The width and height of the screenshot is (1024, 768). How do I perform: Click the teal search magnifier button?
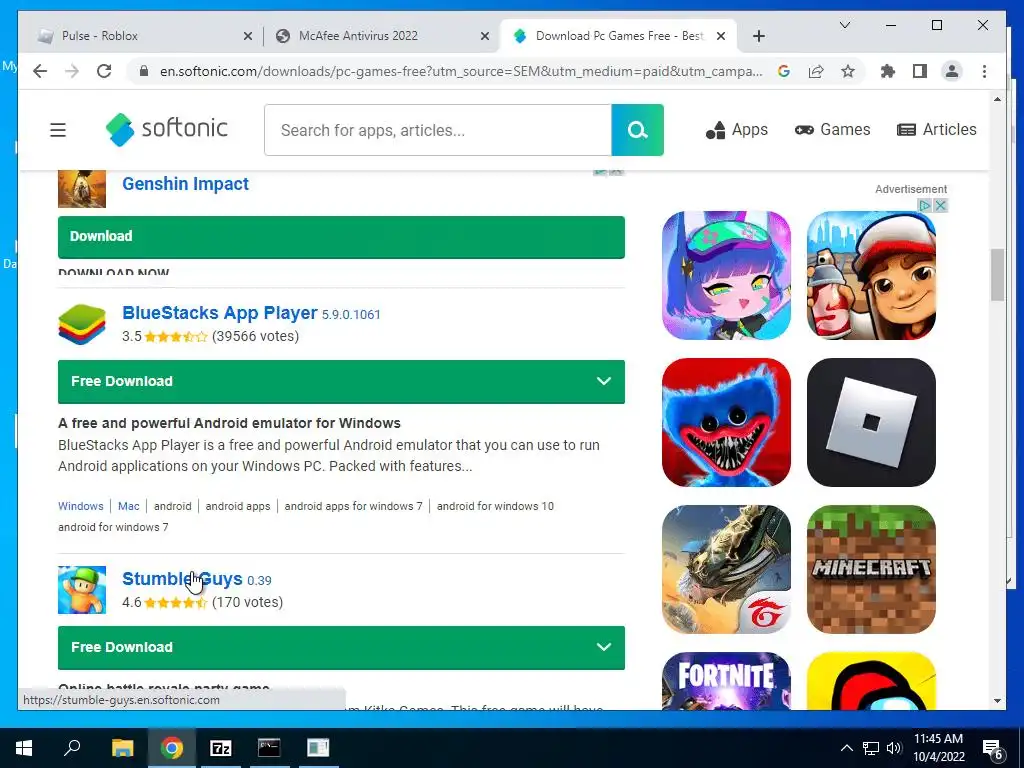click(637, 130)
